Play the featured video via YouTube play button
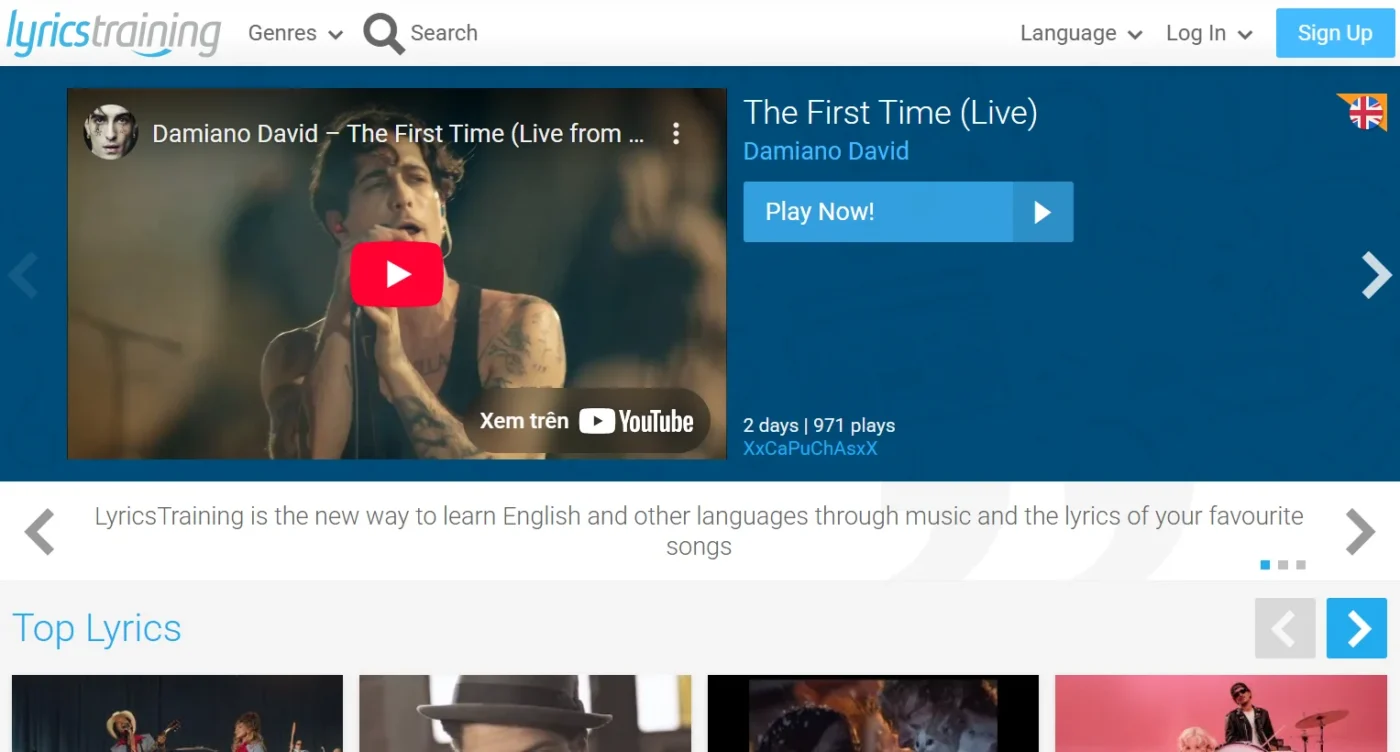 point(397,274)
